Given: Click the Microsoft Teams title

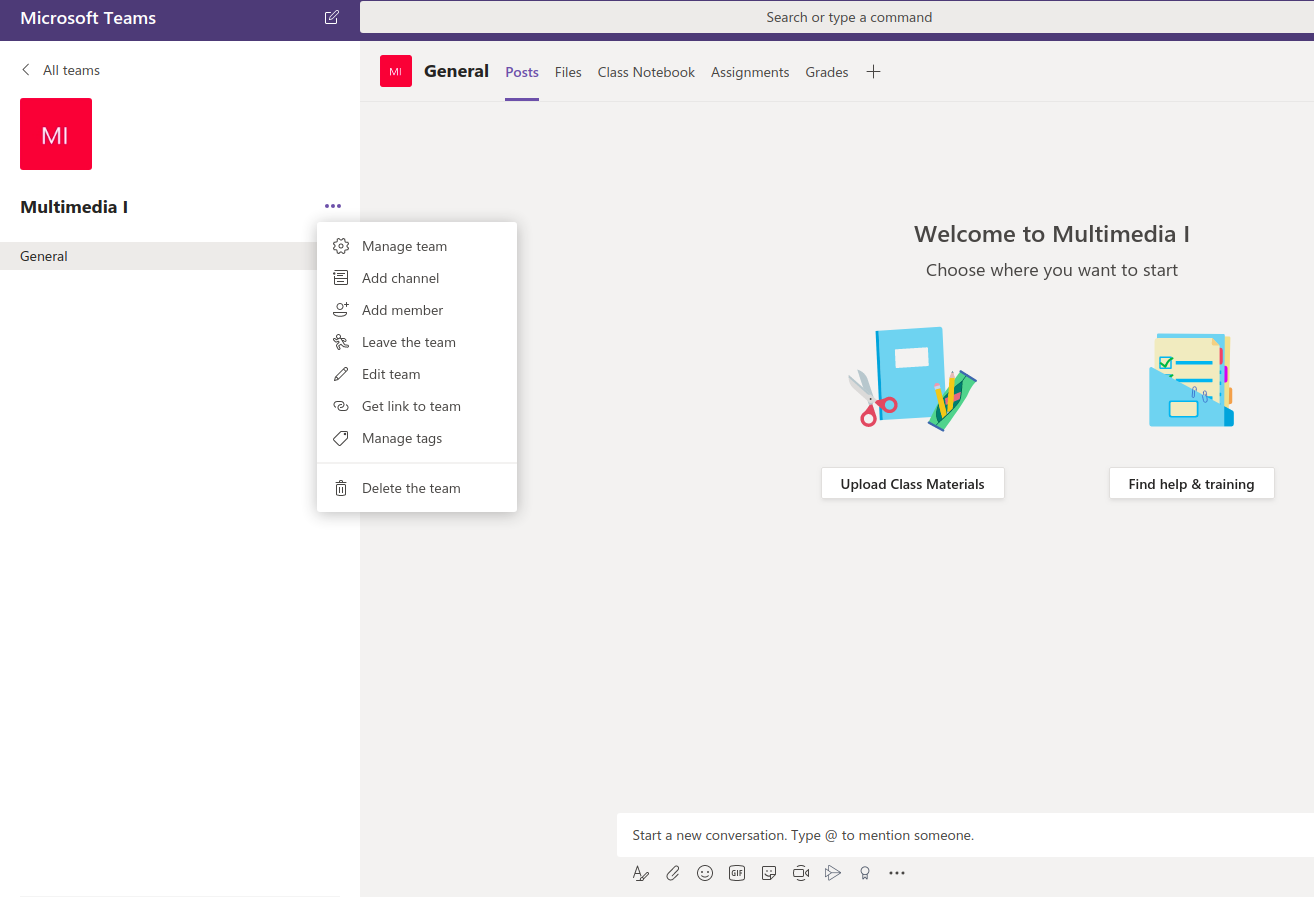Looking at the screenshot, I should pyautogui.click(x=88, y=18).
